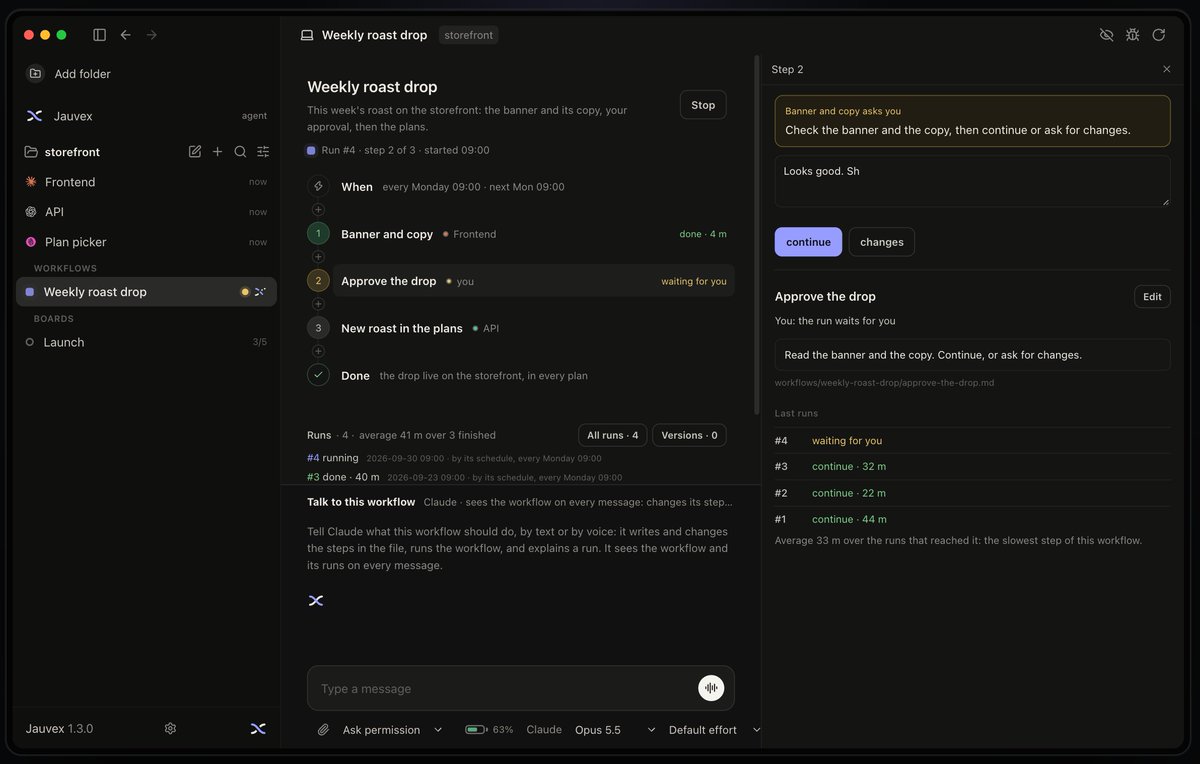The height and width of the screenshot is (764, 1200).
Task: Go back with the left arrow
Action: pos(126,35)
